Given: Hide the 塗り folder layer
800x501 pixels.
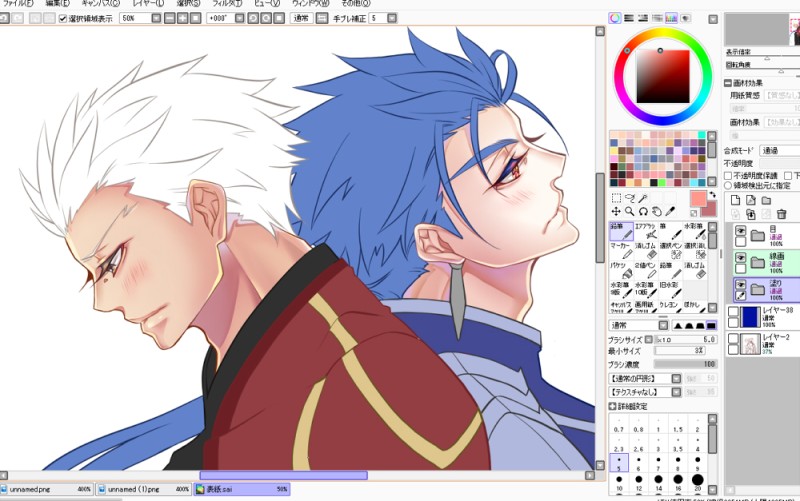Looking at the screenshot, I should click(x=740, y=285).
